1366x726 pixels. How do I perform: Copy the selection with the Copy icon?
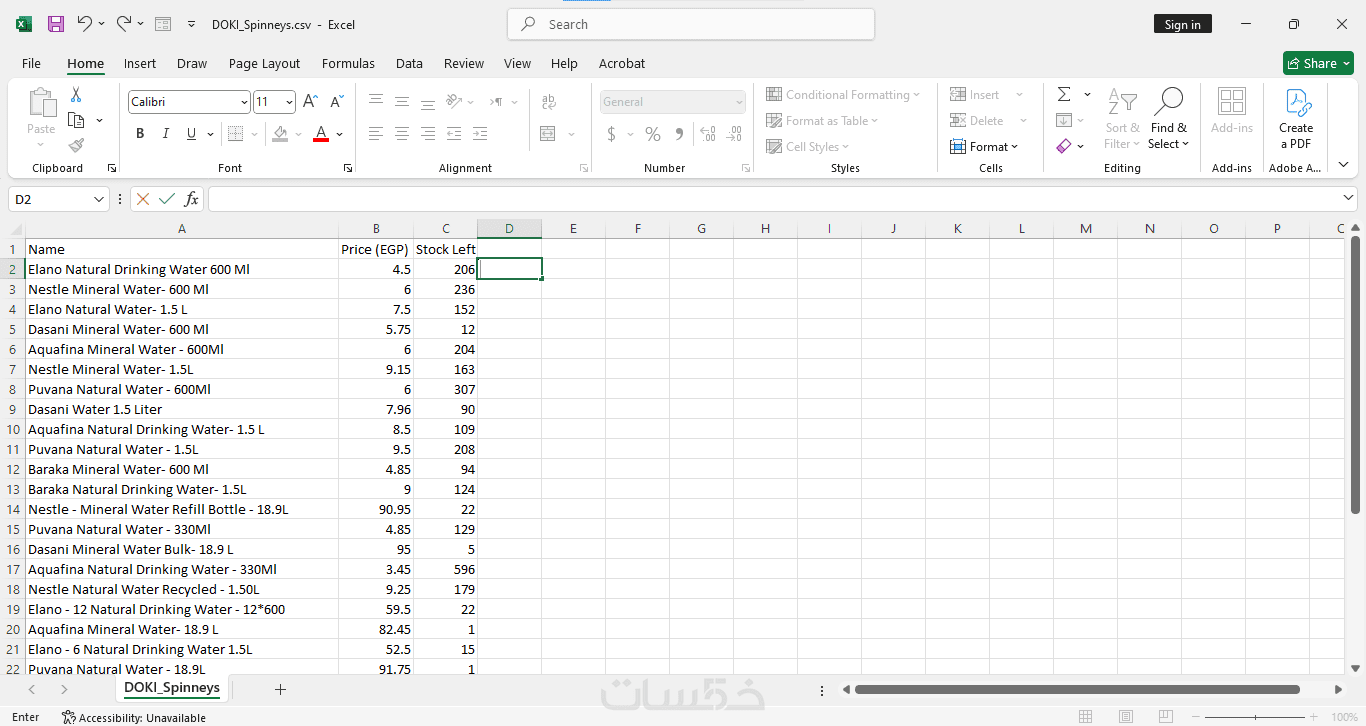76,120
